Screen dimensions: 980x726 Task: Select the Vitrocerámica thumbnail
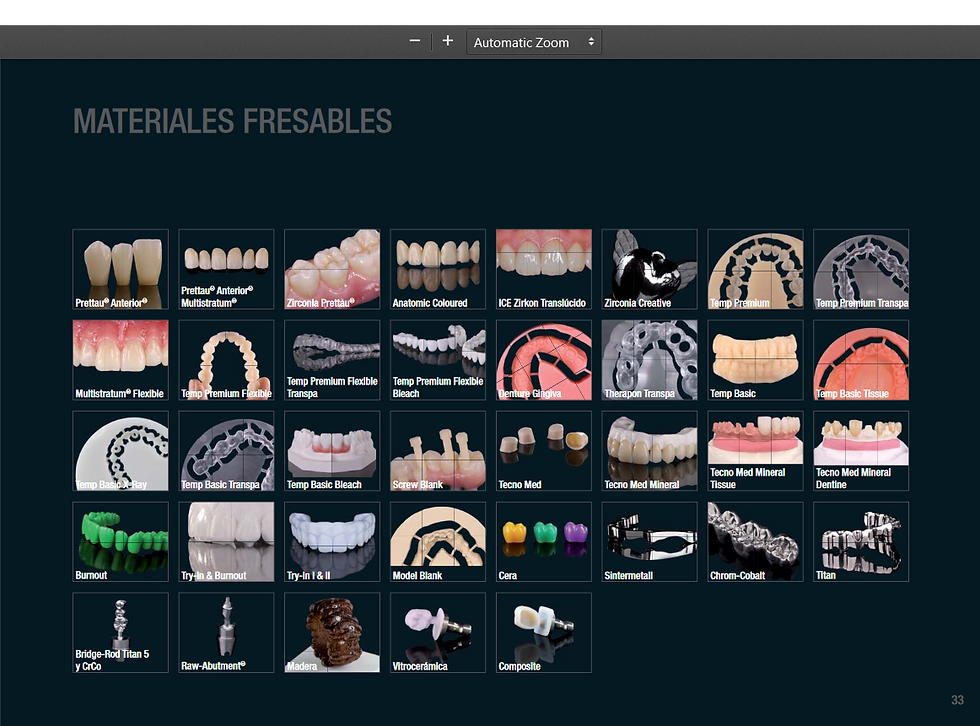[438, 633]
